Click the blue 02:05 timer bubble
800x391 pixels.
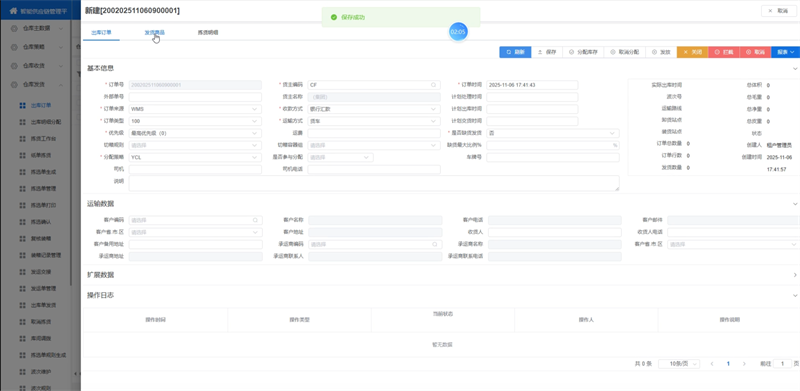click(458, 32)
